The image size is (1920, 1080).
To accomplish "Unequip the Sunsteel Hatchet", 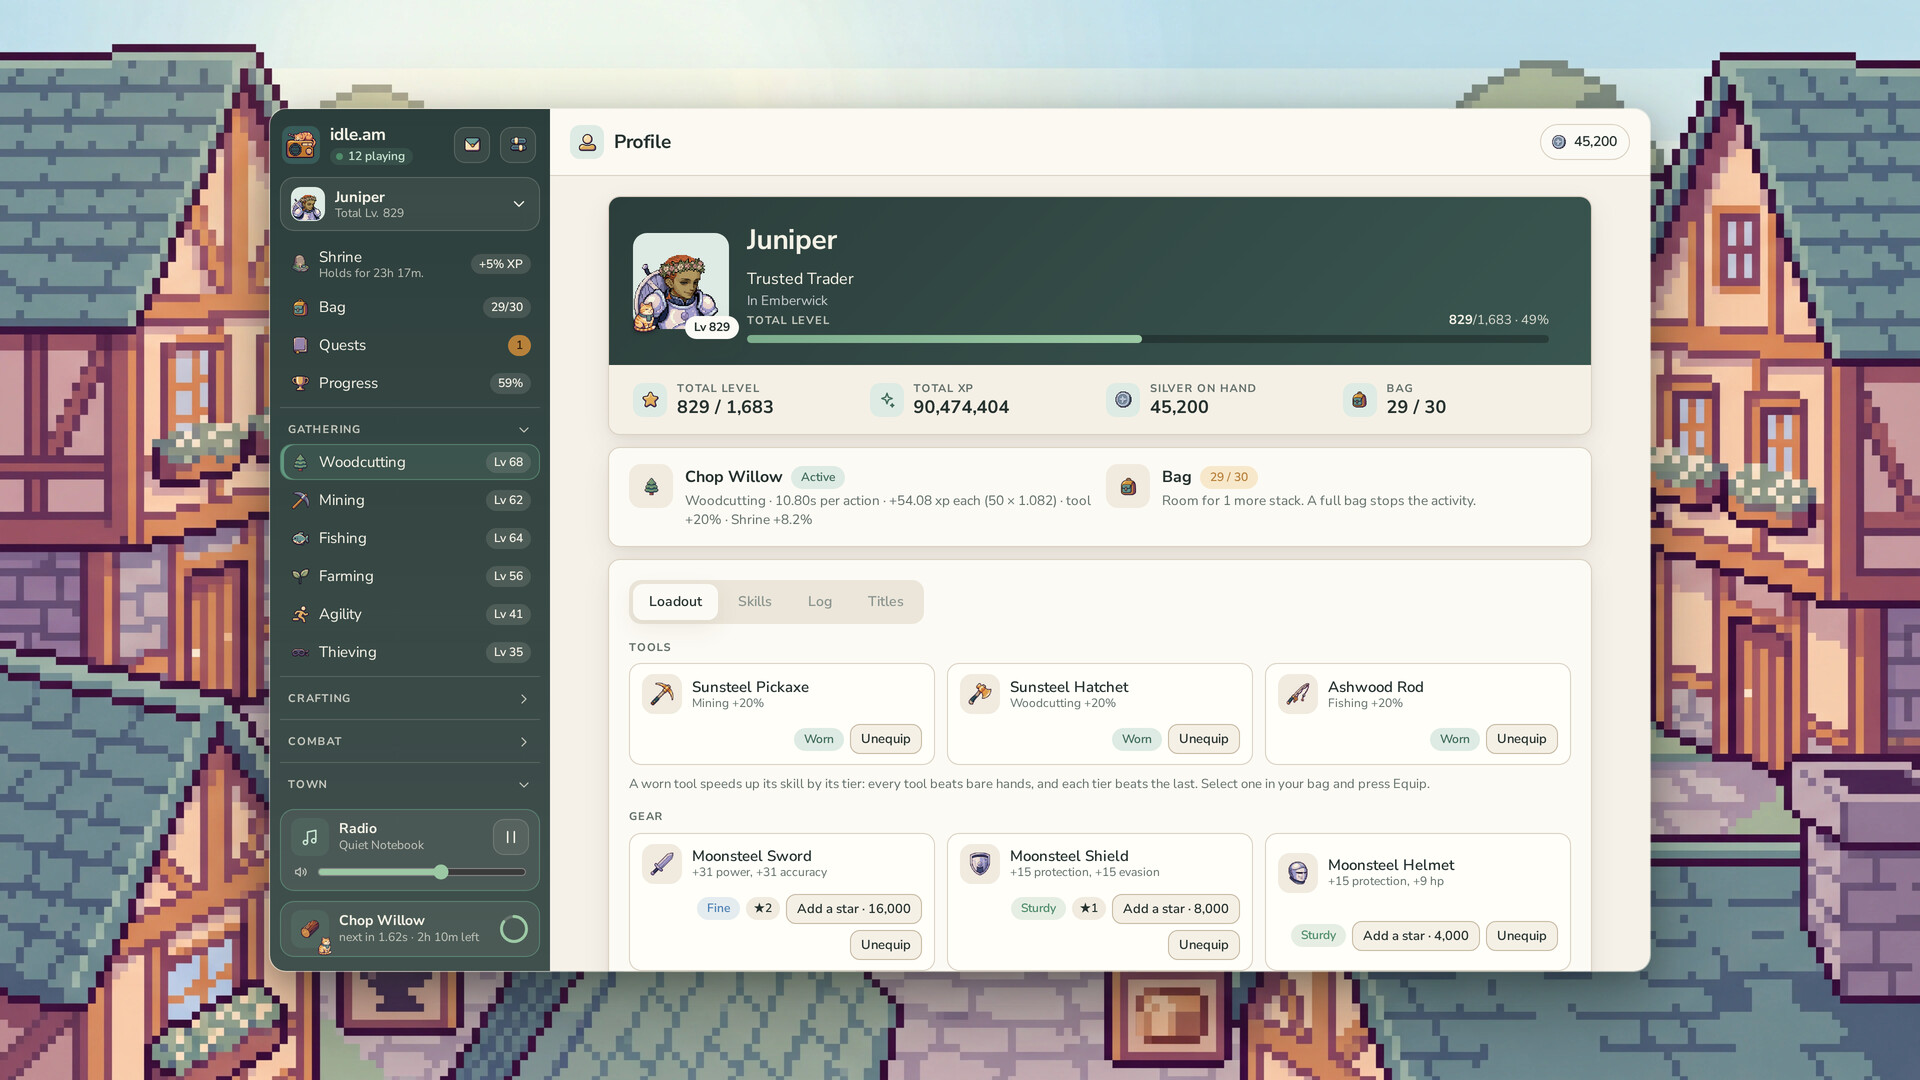I will pos(1203,739).
